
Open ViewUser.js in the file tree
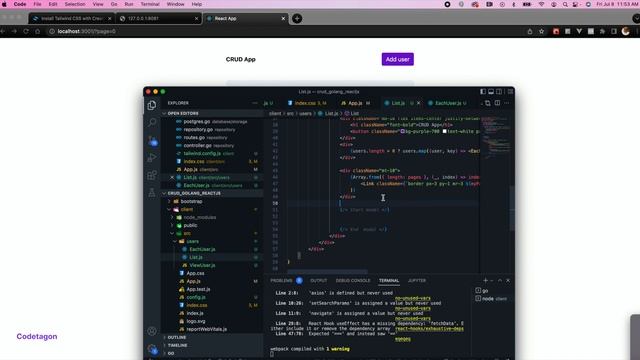(202, 265)
